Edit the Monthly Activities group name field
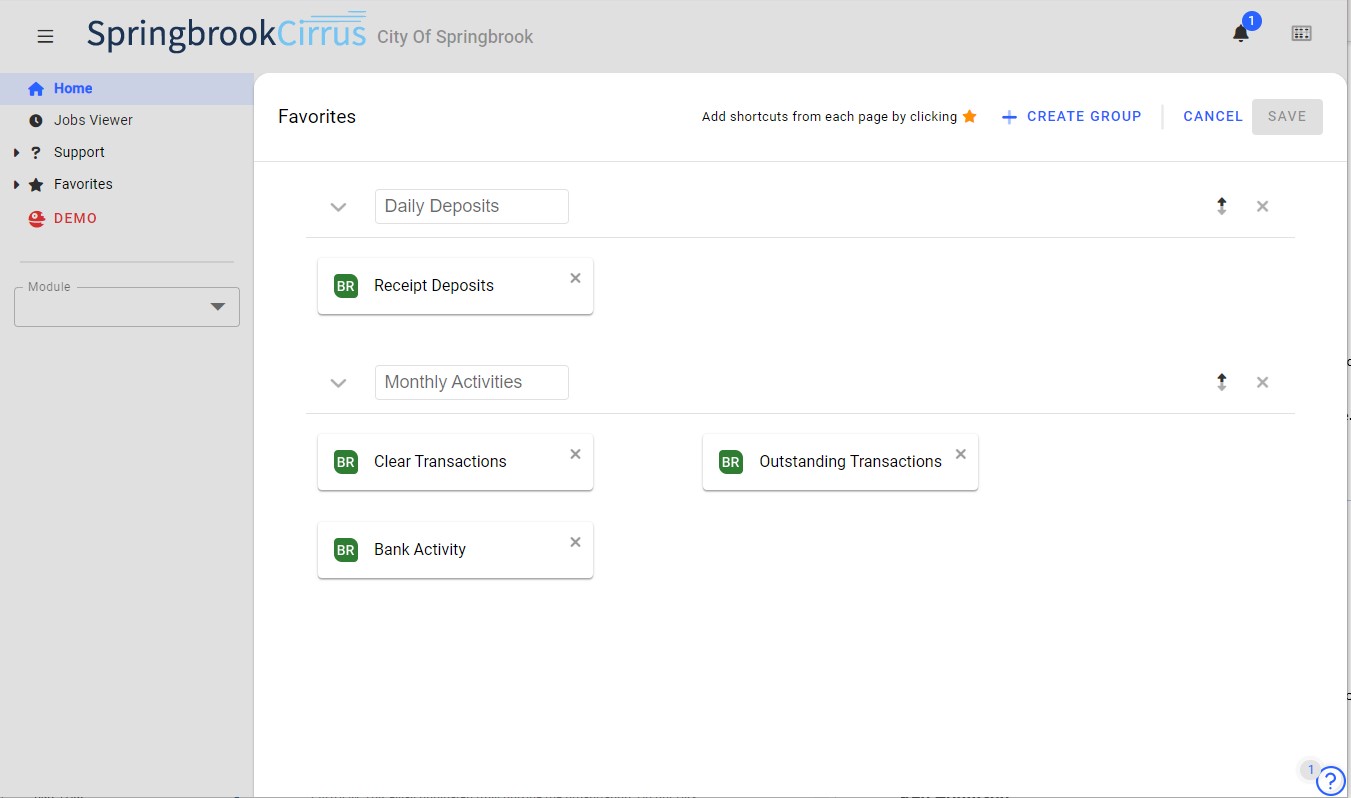 click(471, 382)
